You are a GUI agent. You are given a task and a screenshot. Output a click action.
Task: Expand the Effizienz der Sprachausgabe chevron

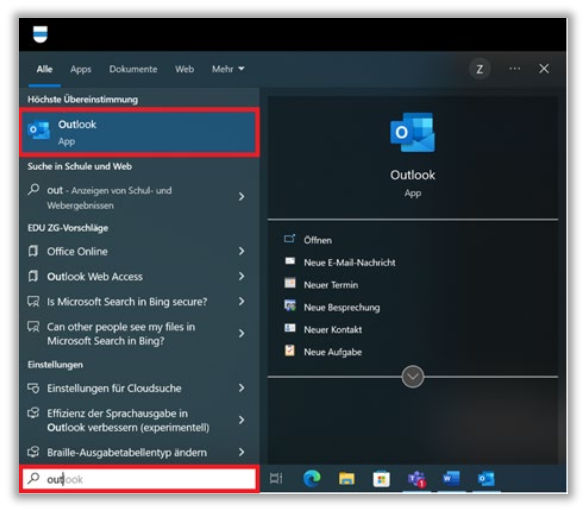coord(241,420)
